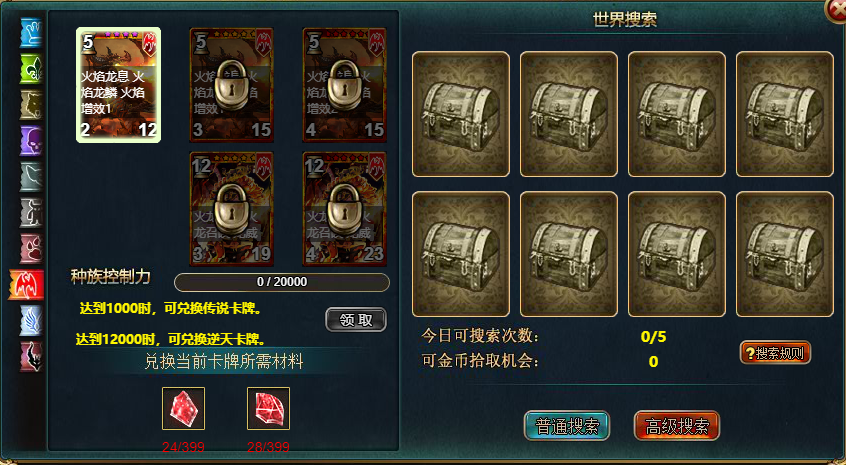Open the 搜索规则 search rules help
Screen dimensions: 846x465
tap(775, 353)
